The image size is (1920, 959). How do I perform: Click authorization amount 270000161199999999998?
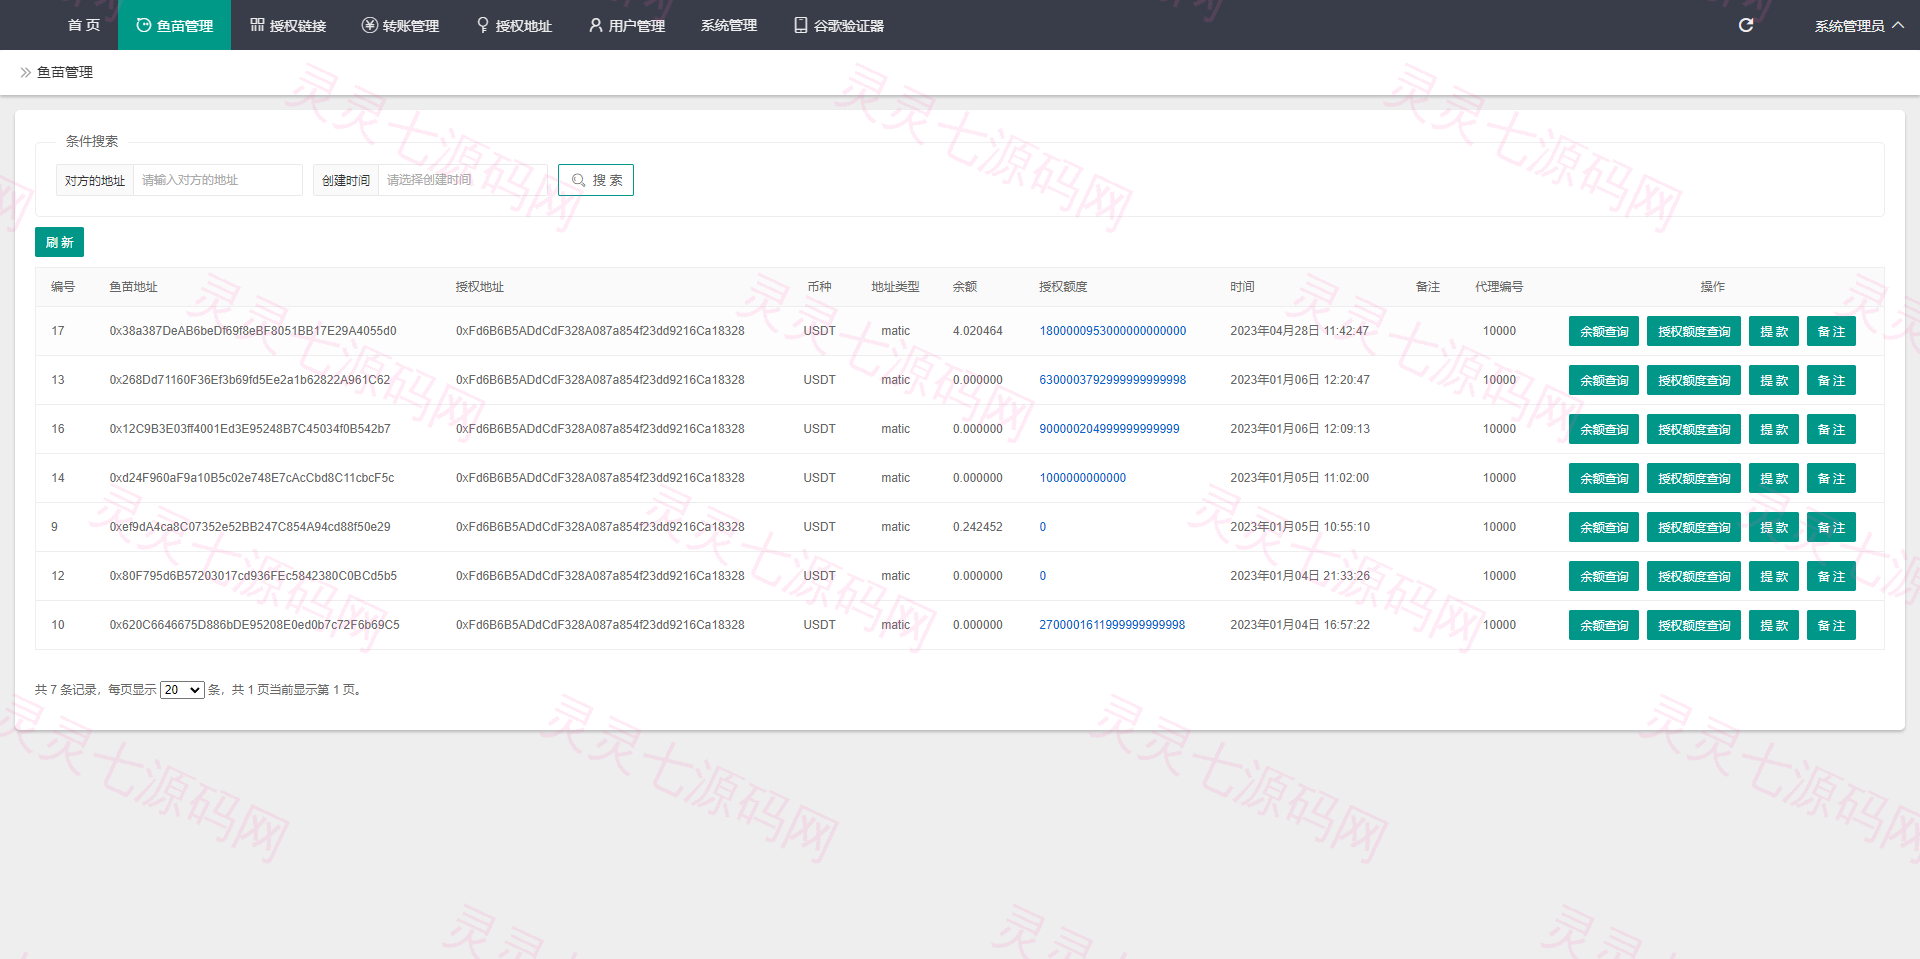(1112, 625)
